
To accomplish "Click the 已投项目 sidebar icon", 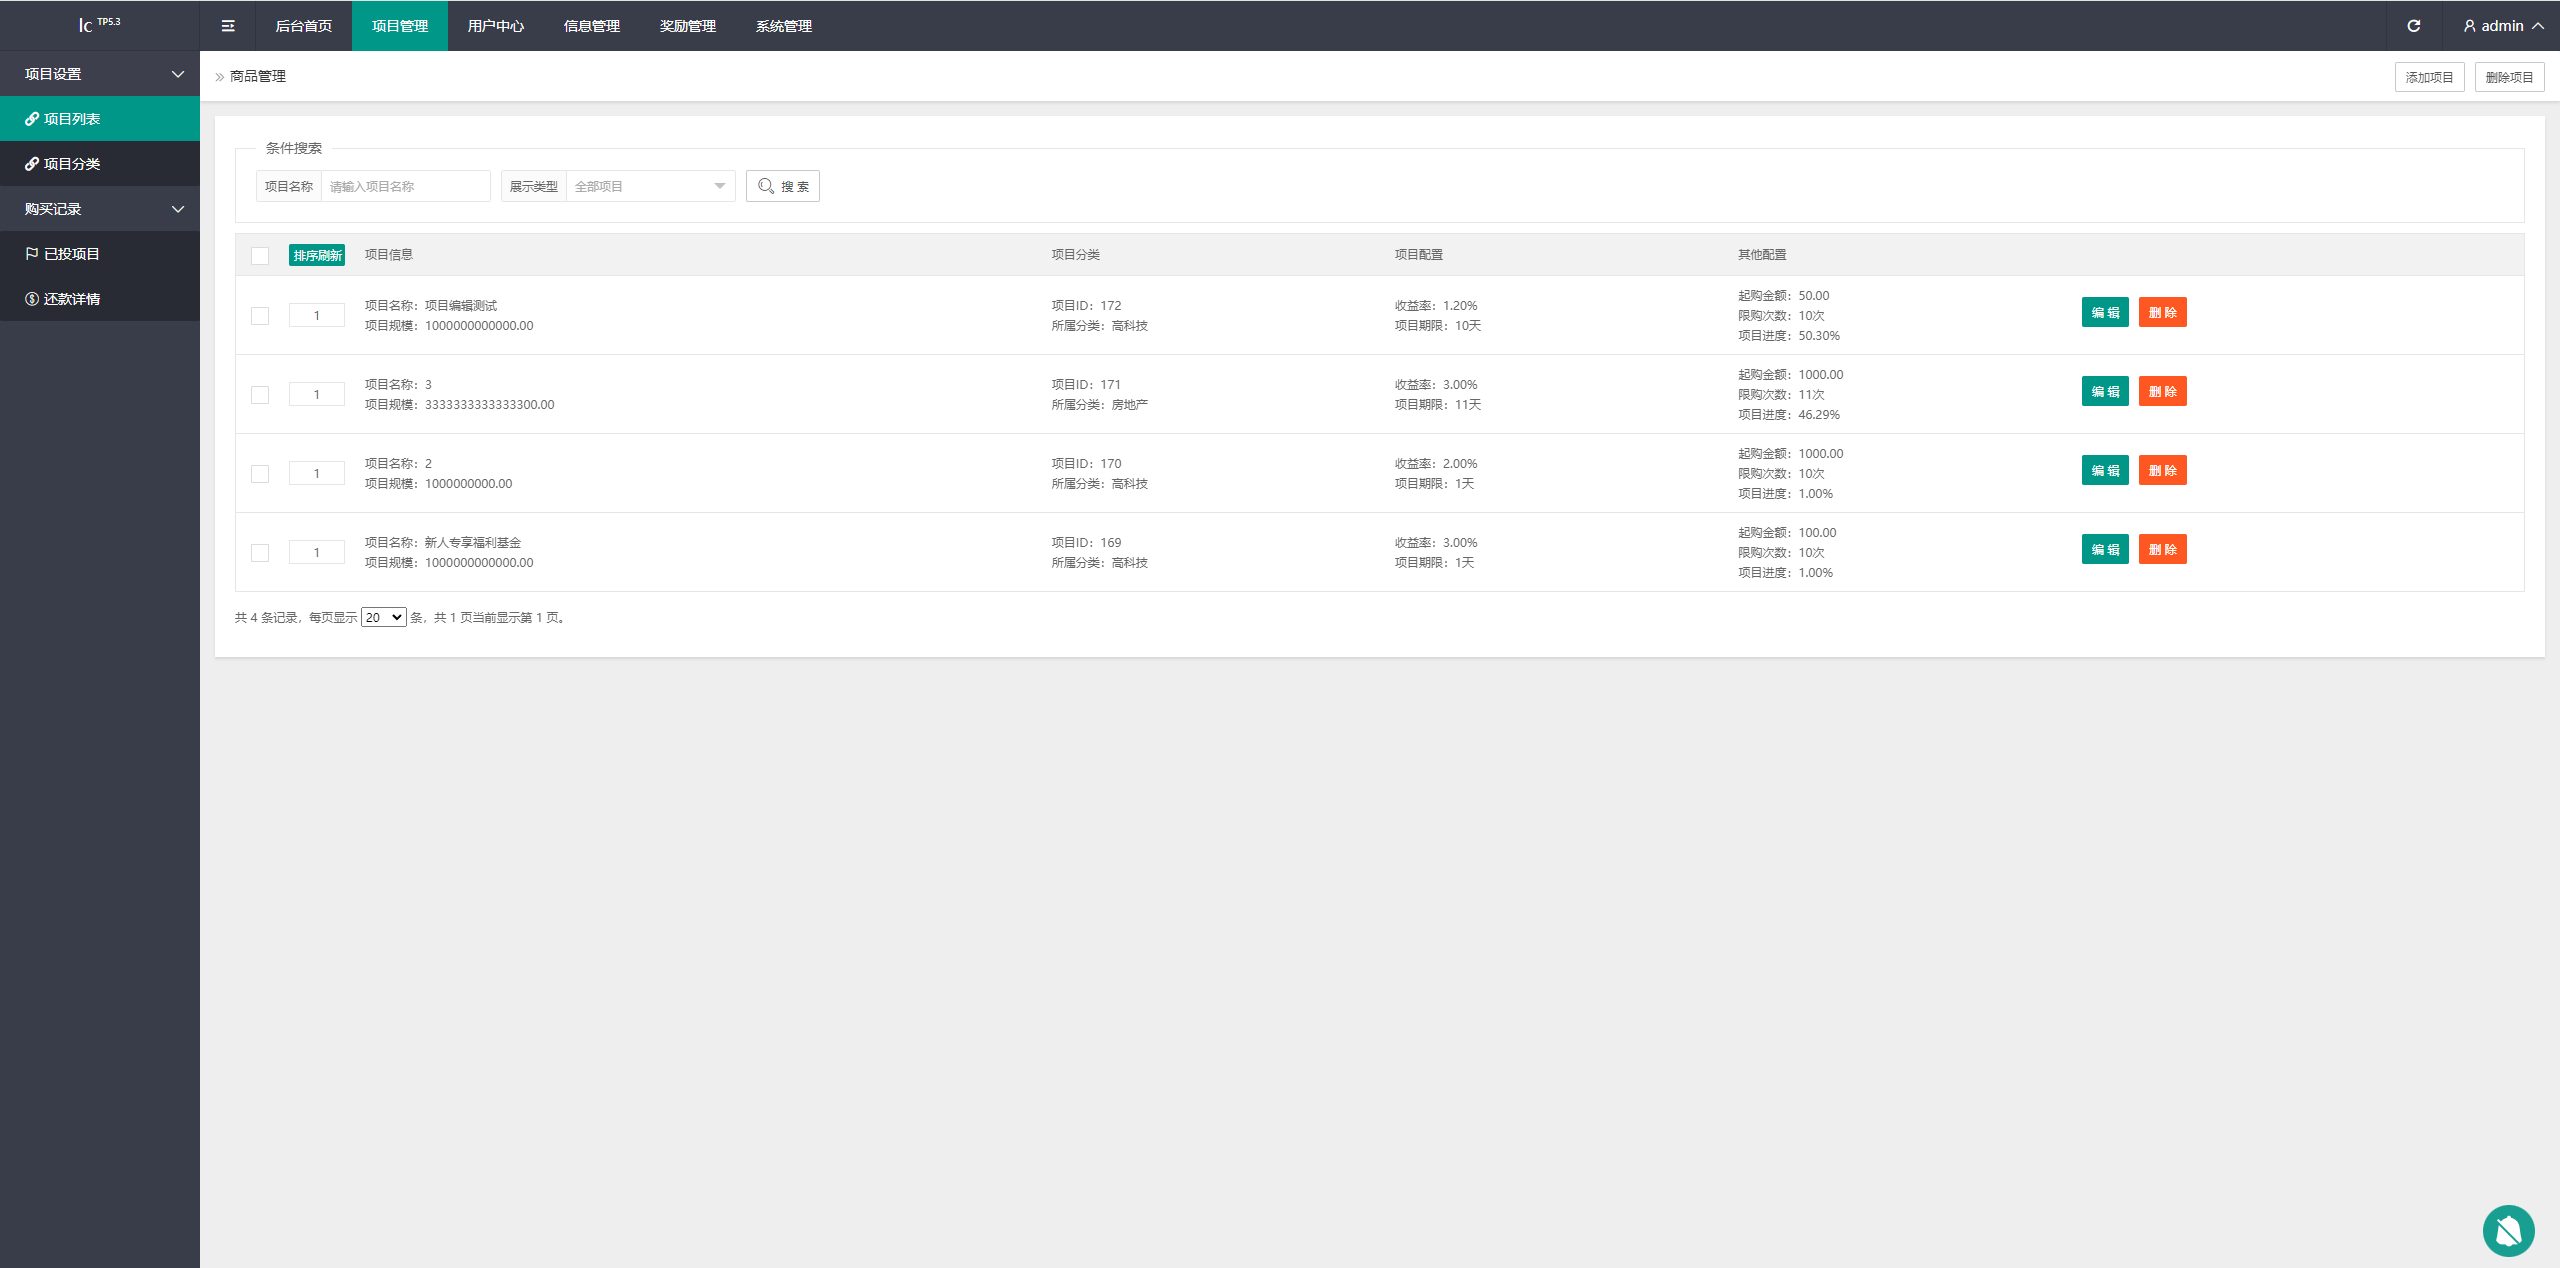I will 29,253.
